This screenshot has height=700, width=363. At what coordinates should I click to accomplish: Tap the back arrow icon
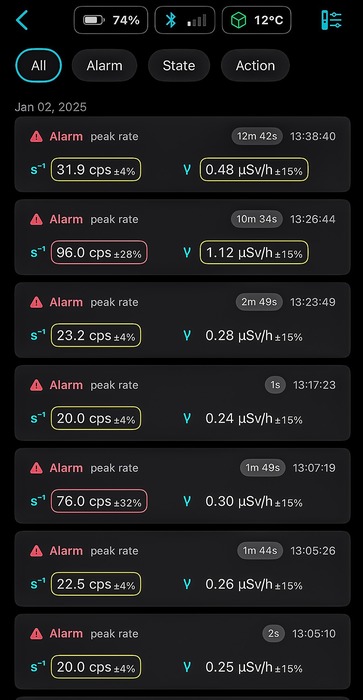tap(21, 20)
